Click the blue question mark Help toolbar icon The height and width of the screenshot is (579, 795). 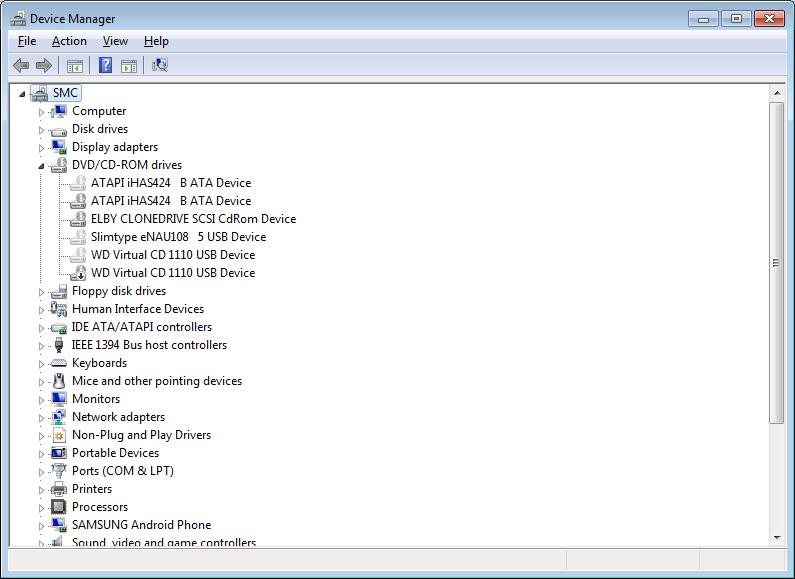(x=104, y=66)
